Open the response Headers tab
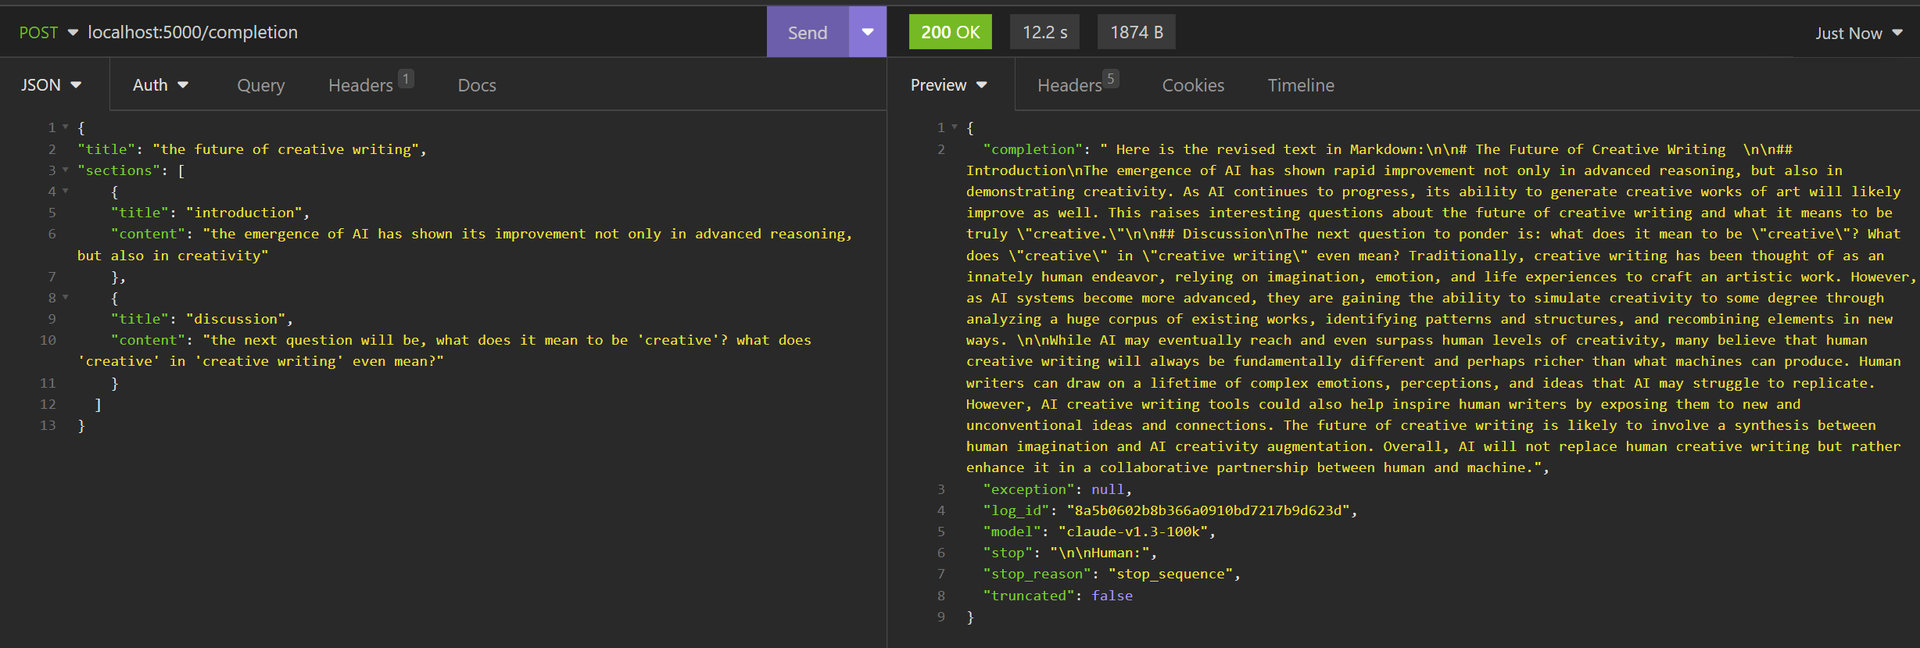Viewport: 1920px width, 648px height. (x=1069, y=85)
